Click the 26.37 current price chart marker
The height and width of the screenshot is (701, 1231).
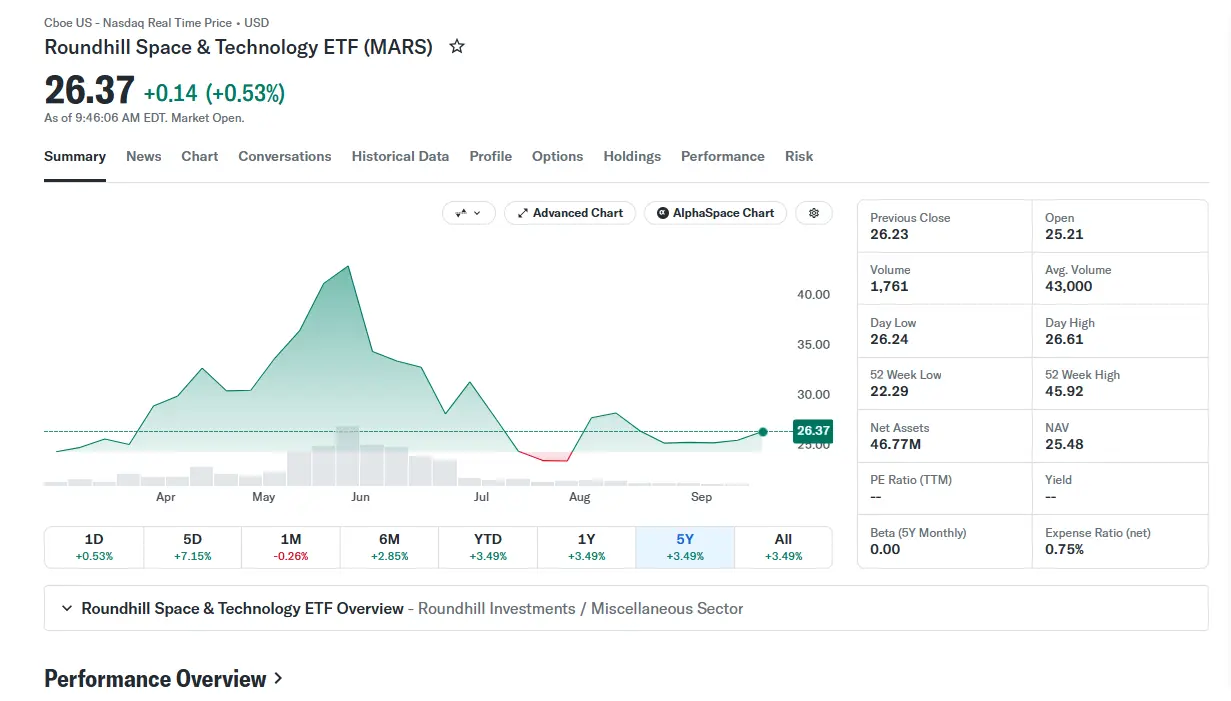coord(812,431)
